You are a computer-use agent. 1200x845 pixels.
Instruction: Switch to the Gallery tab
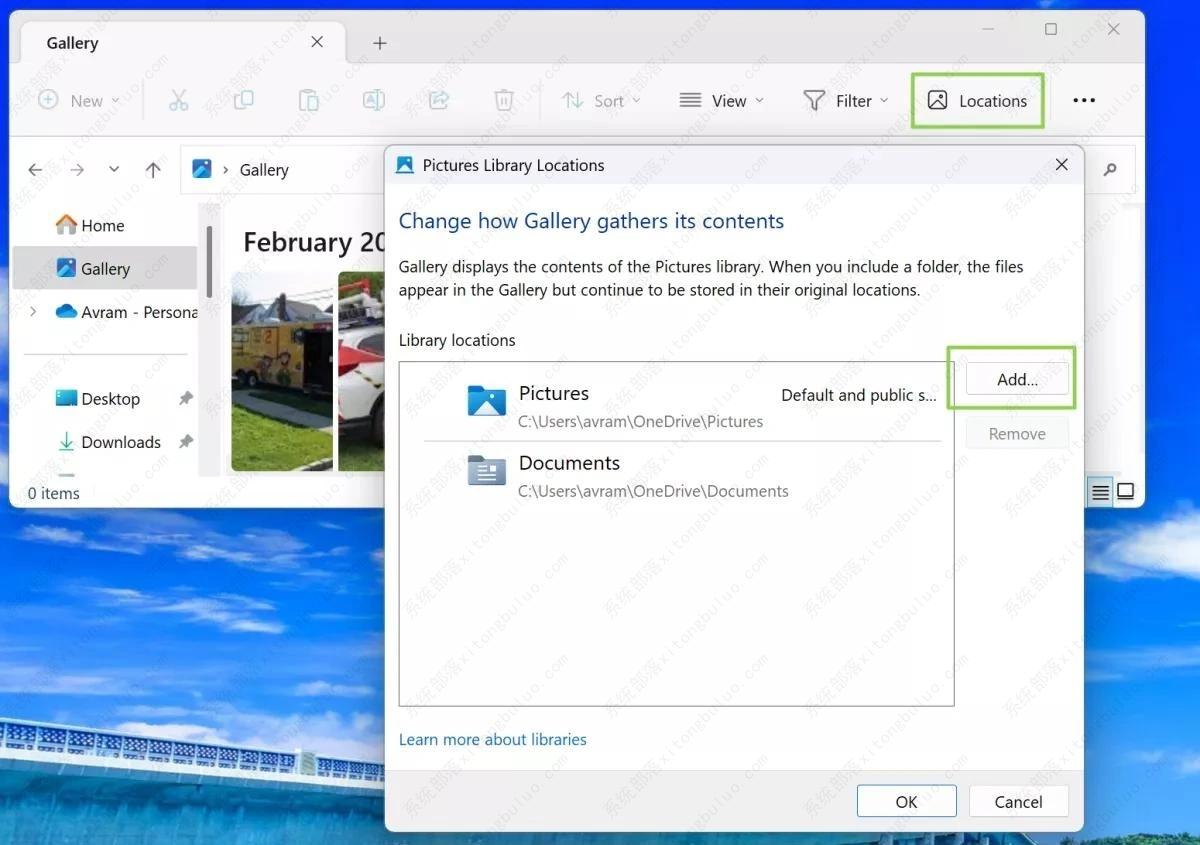[70, 42]
